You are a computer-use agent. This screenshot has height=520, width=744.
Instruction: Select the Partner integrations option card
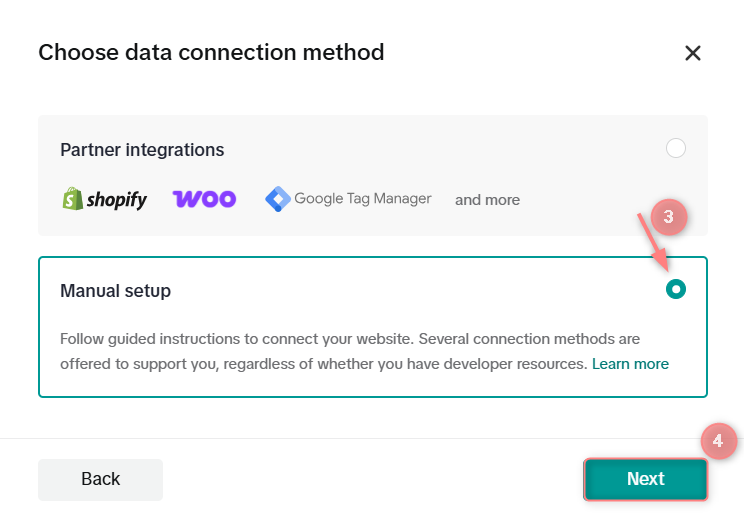373,175
